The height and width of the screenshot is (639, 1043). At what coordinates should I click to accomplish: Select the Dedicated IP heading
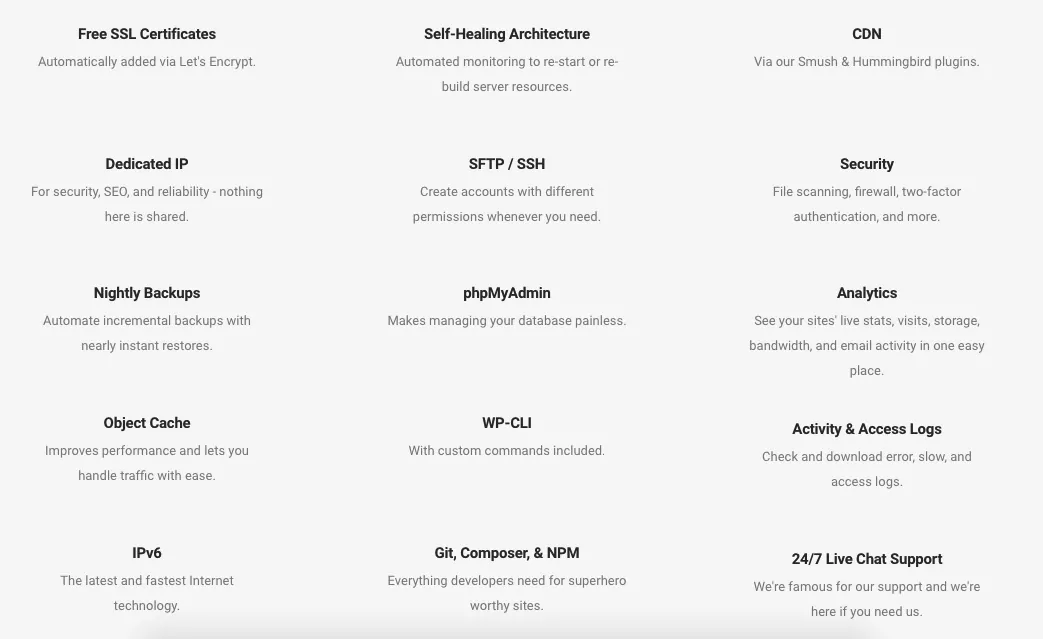coord(146,164)
